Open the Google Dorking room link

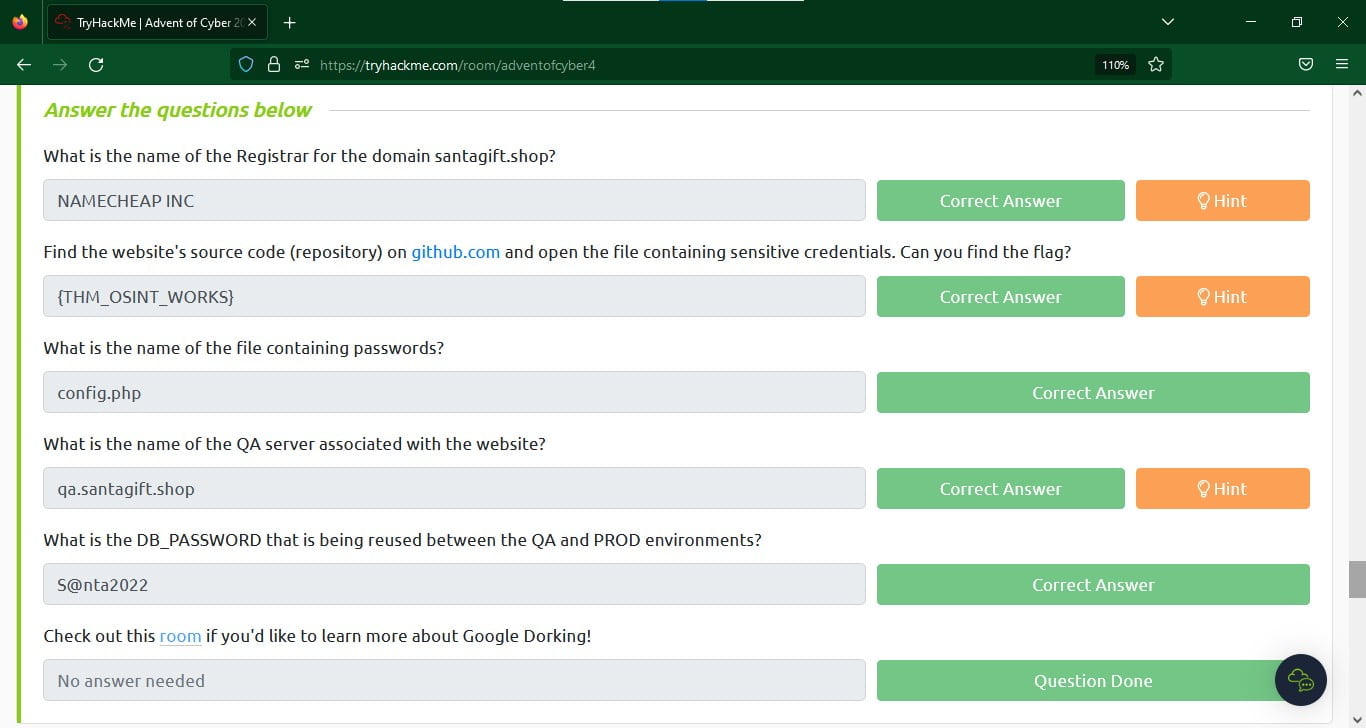point(180,636)
